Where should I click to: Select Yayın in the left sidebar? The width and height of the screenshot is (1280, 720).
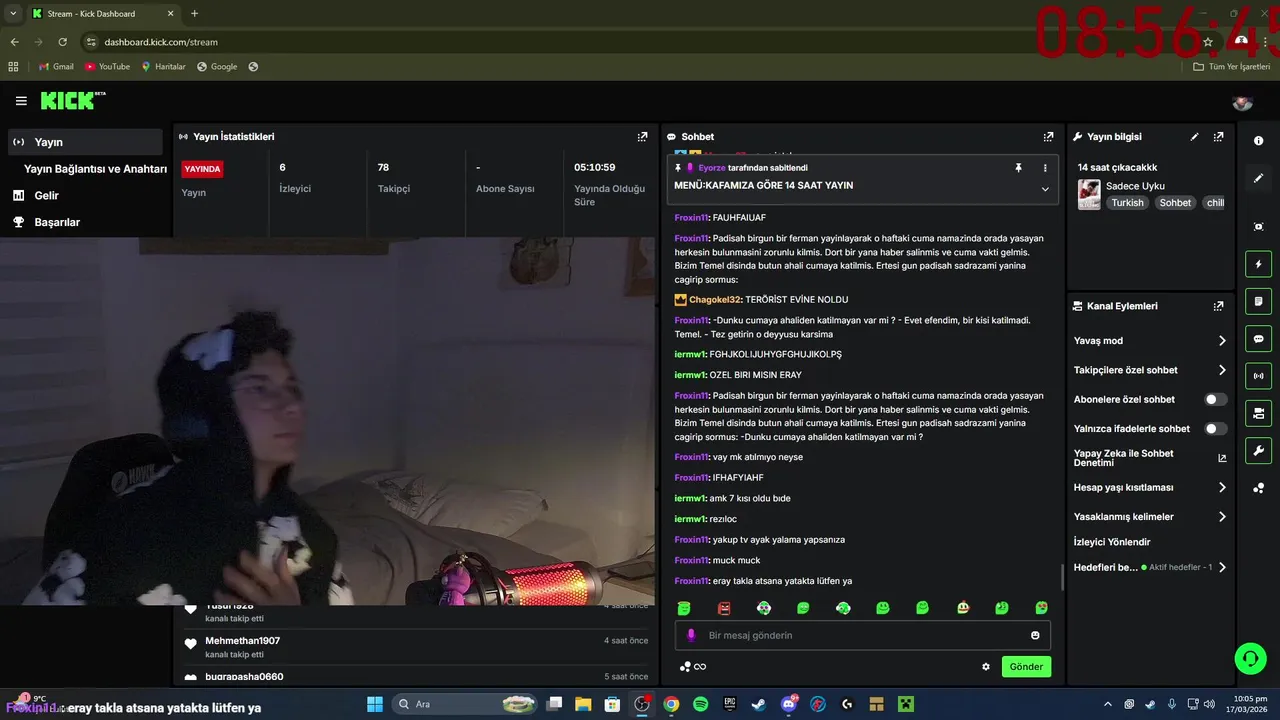84,142
